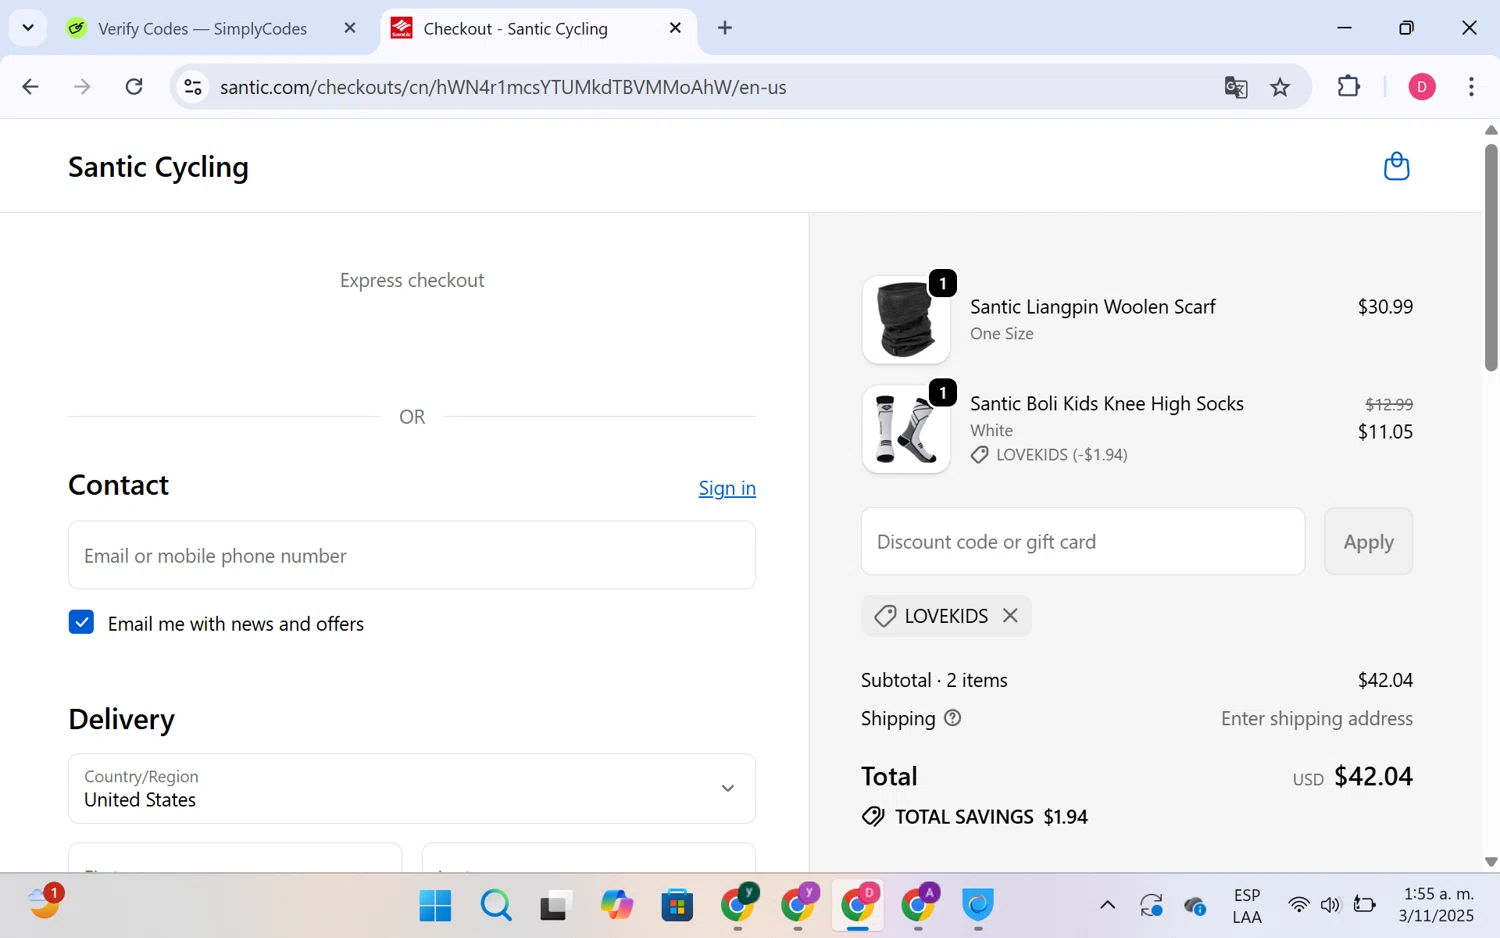The width and height of the screenshot is (1500, 938).
Task: Open a new browser tab
Action: pyautogui.click(x=725, y=28)
